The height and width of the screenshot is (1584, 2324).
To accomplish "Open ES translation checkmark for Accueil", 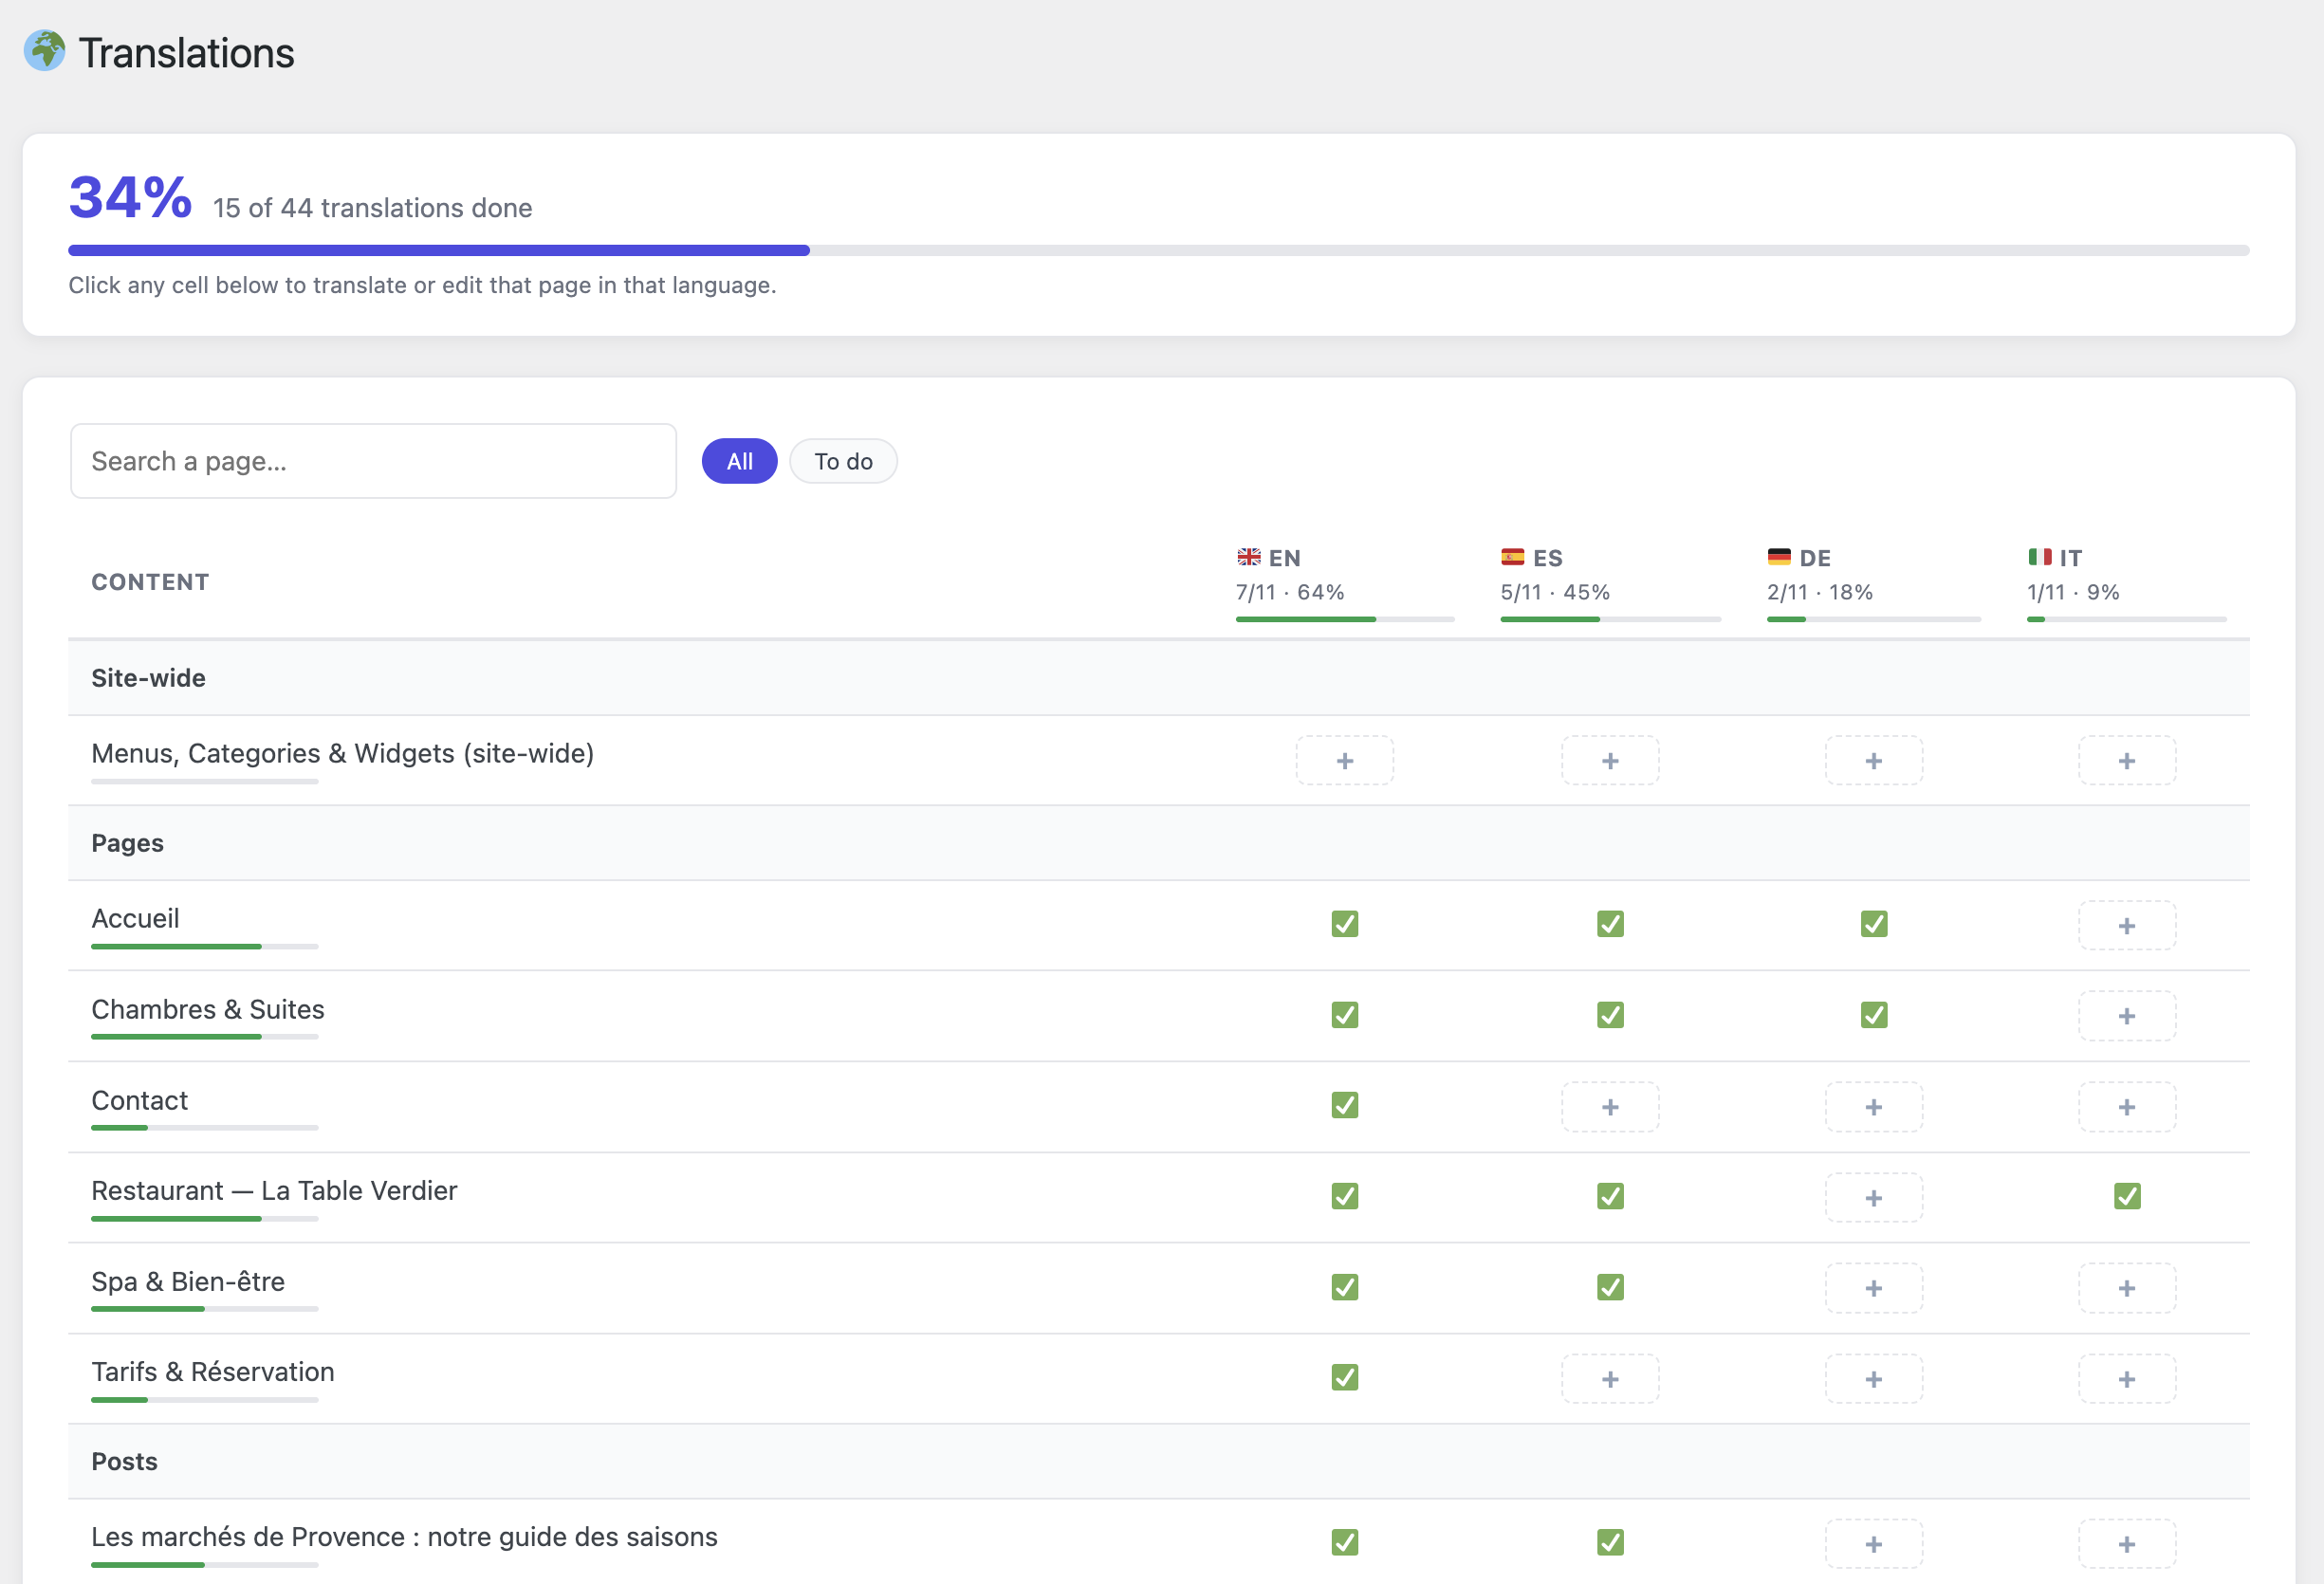I will pyautogui.click(x=1610, y=924).
